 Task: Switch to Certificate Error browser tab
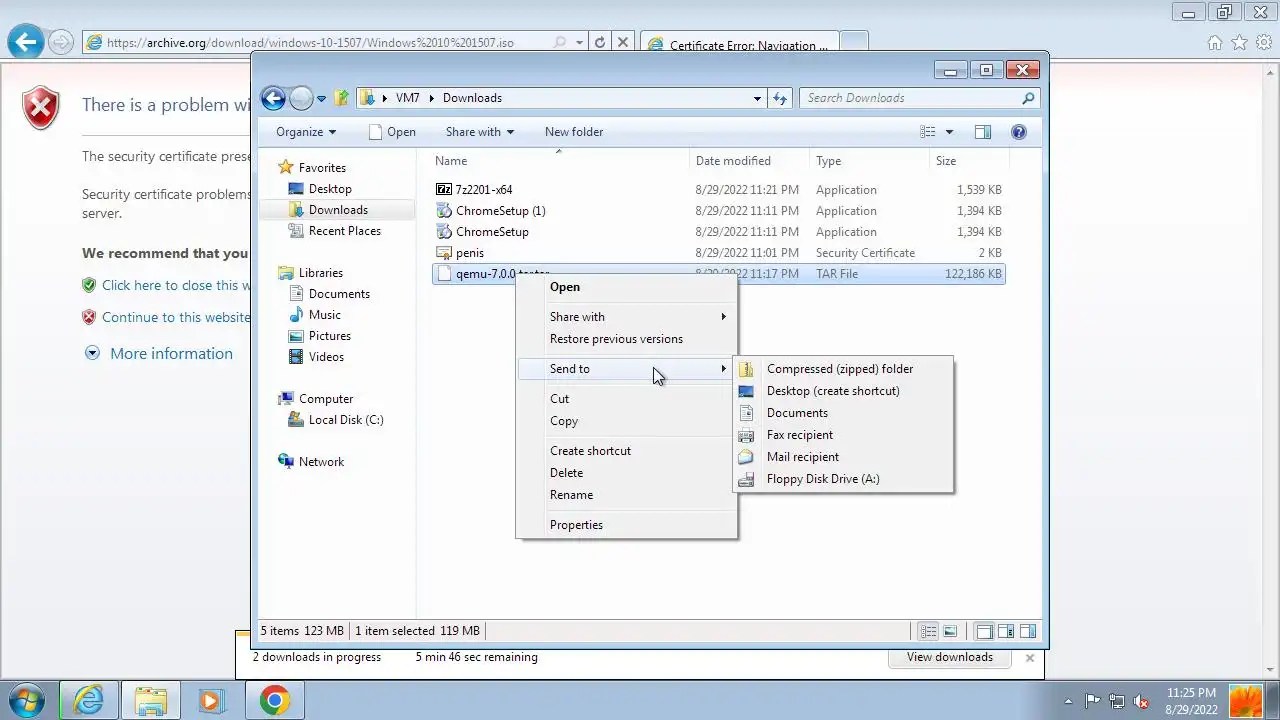[x=738, y=45]
